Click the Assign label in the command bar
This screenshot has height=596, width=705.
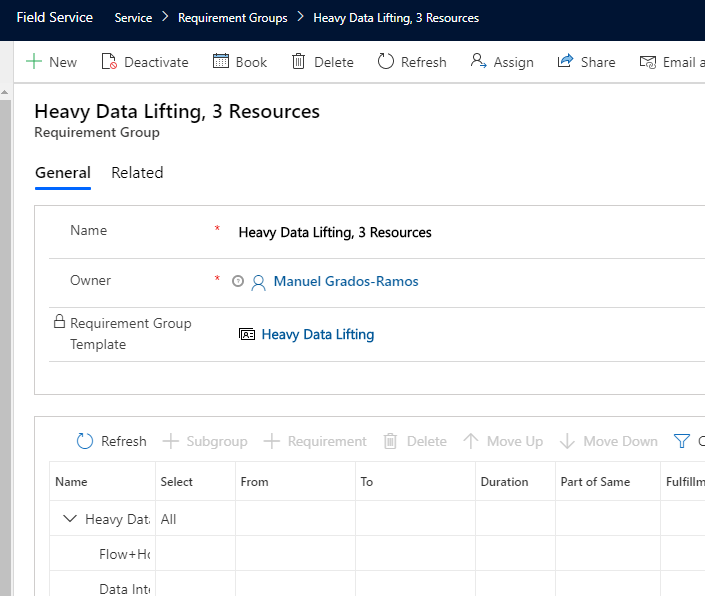[x=513, y=62]
